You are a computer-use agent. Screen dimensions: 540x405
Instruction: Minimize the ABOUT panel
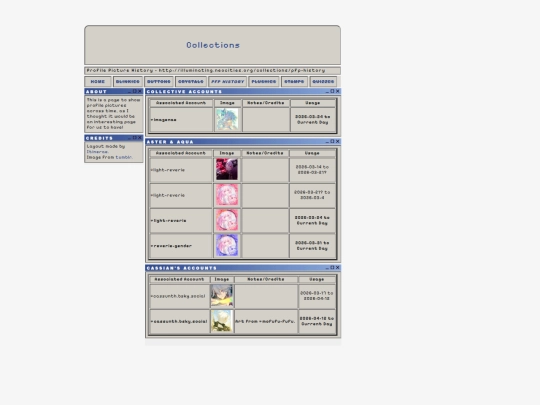130,91
